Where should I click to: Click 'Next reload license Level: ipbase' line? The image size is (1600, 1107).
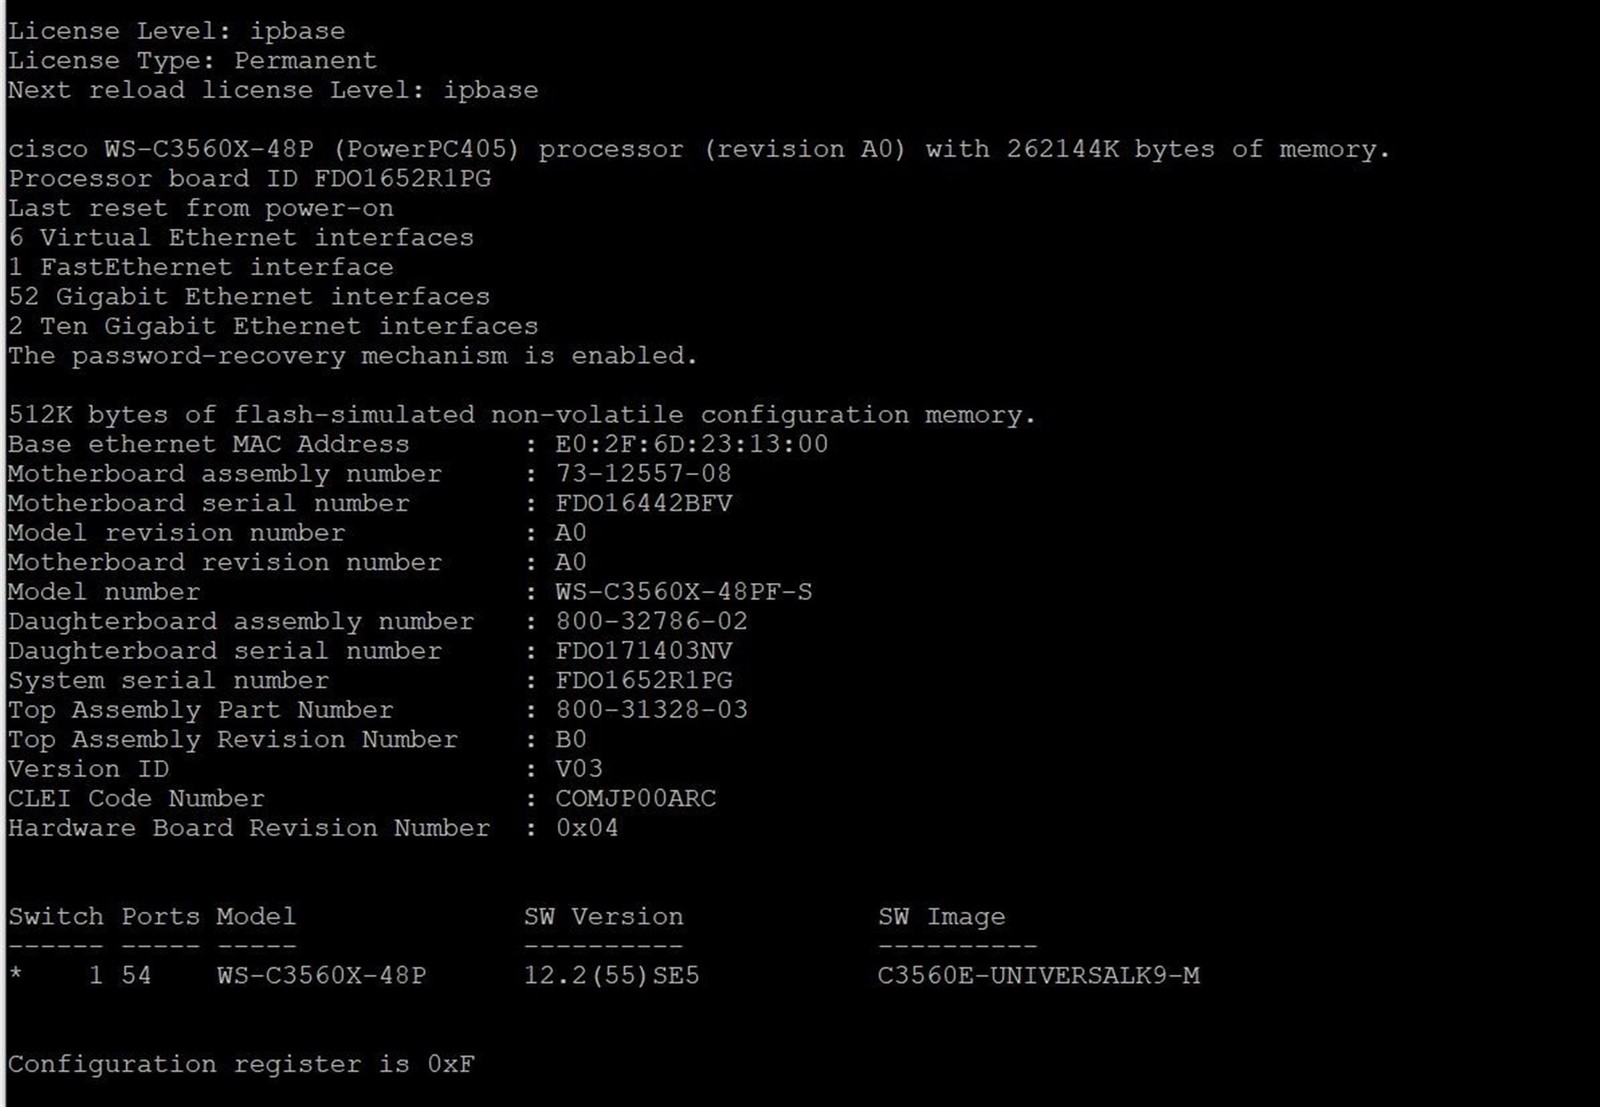click(273, 90)
